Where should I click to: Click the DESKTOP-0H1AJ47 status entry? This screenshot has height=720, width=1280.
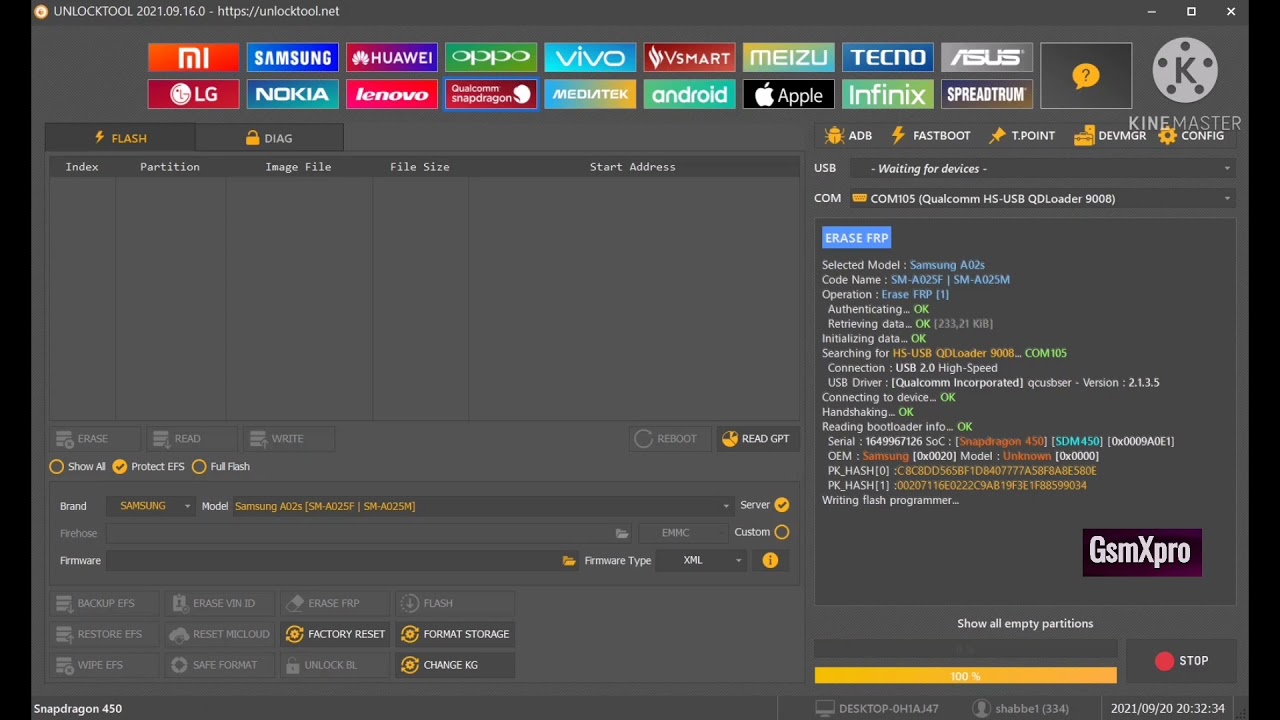pos(878,709)
